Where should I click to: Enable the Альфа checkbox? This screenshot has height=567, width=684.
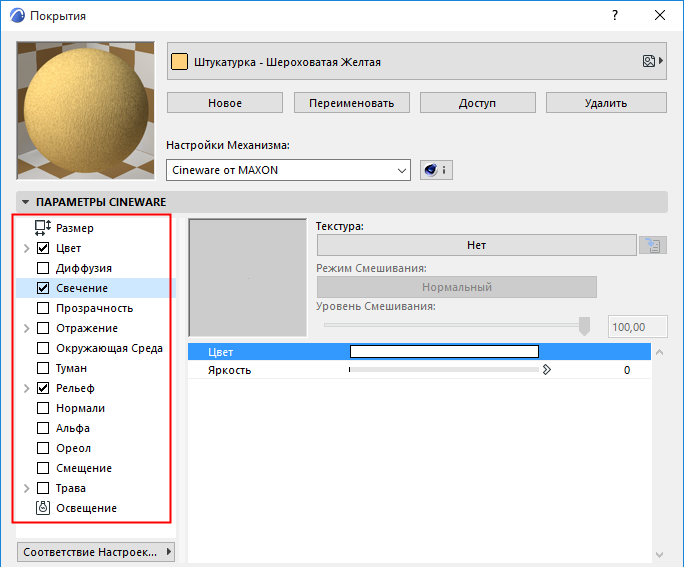pyautogui.click(x=43, y=428)
